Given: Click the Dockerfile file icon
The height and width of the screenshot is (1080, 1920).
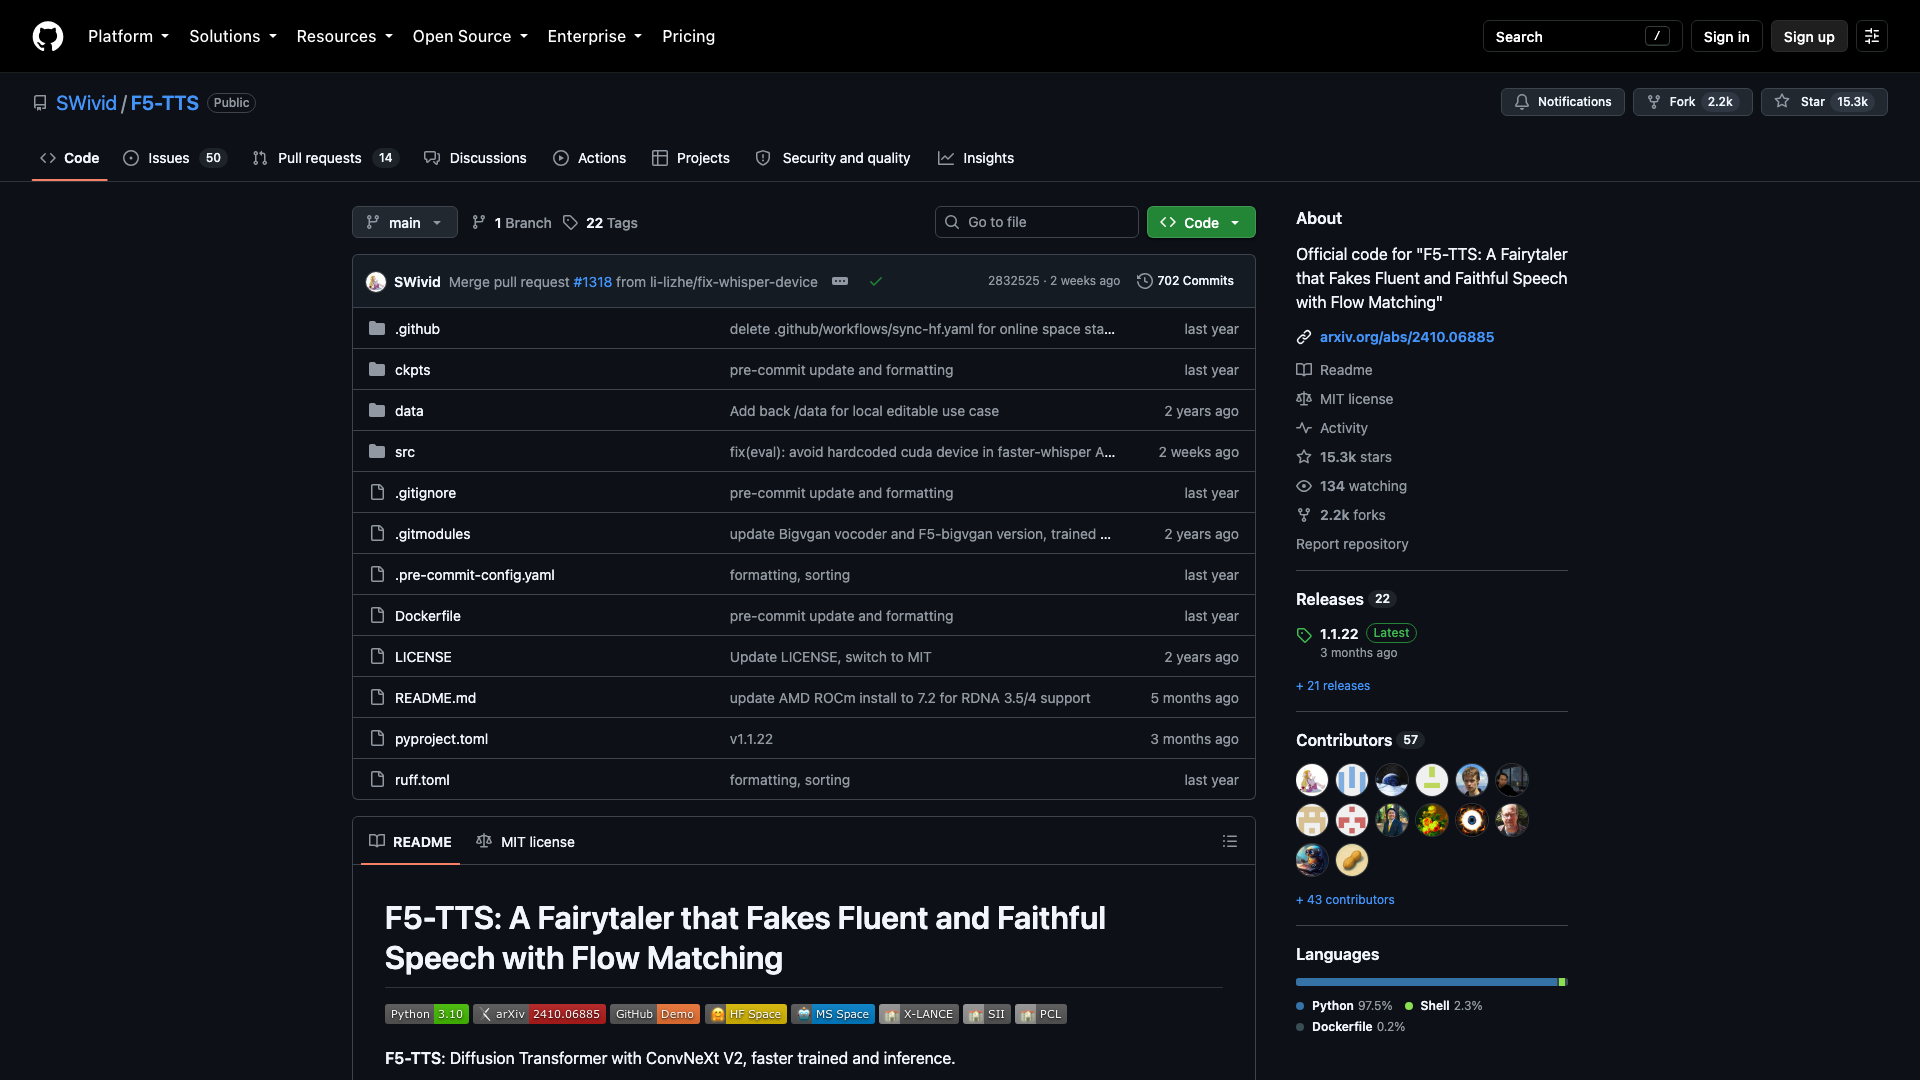Looking at the screenshot, I should click(377, 615).
